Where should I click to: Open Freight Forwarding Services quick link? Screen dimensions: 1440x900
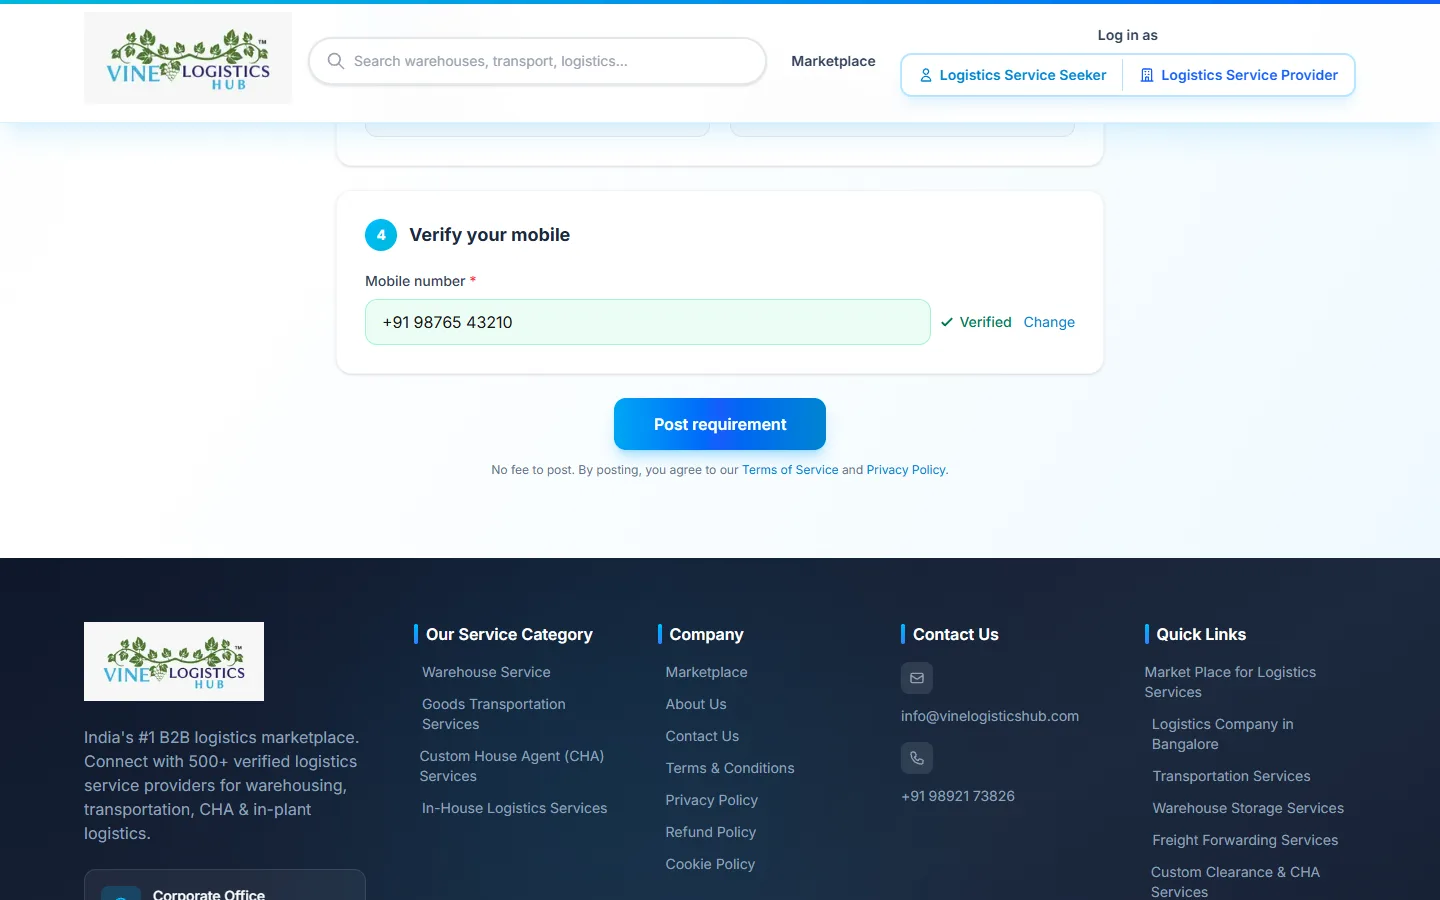1245,840
